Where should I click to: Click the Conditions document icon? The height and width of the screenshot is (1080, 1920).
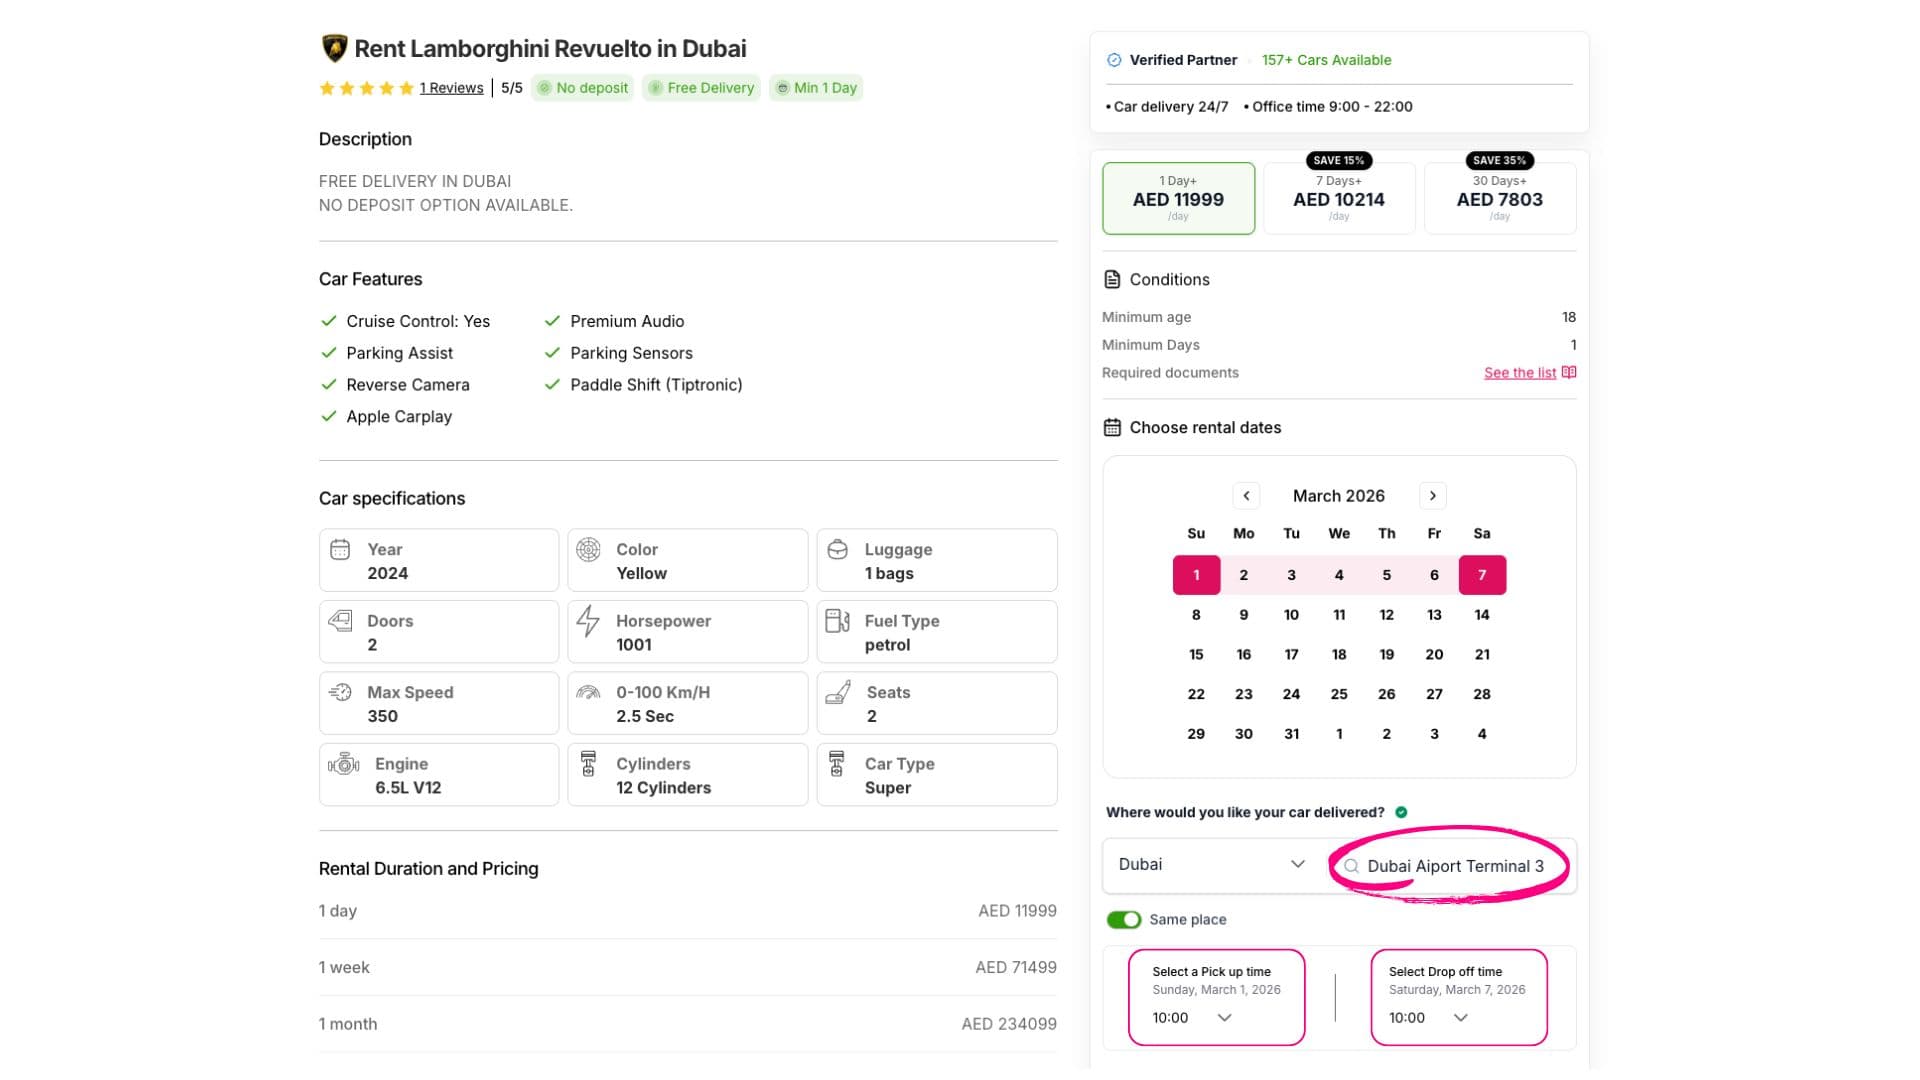tap(1112, 280)
